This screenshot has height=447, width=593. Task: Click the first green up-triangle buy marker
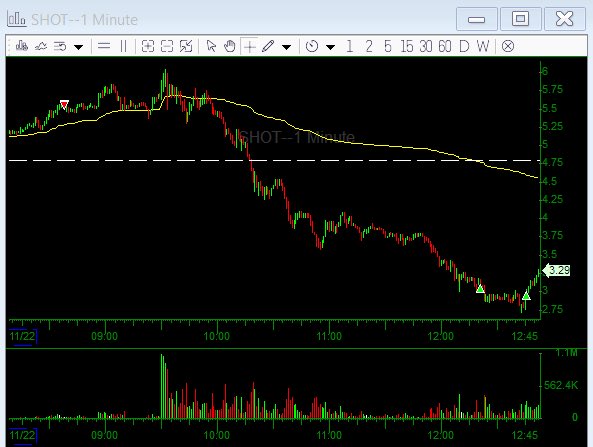(480, 289)
